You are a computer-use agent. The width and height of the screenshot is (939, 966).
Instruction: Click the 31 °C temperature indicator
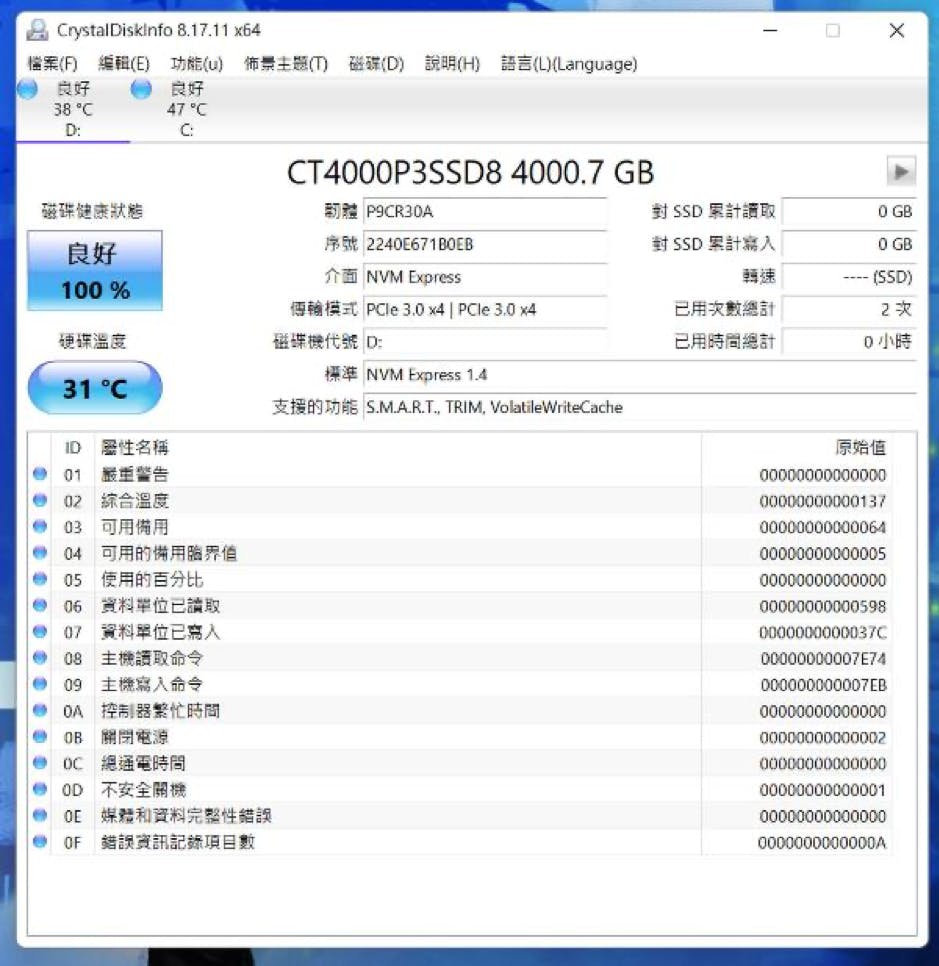pos(95,388)
